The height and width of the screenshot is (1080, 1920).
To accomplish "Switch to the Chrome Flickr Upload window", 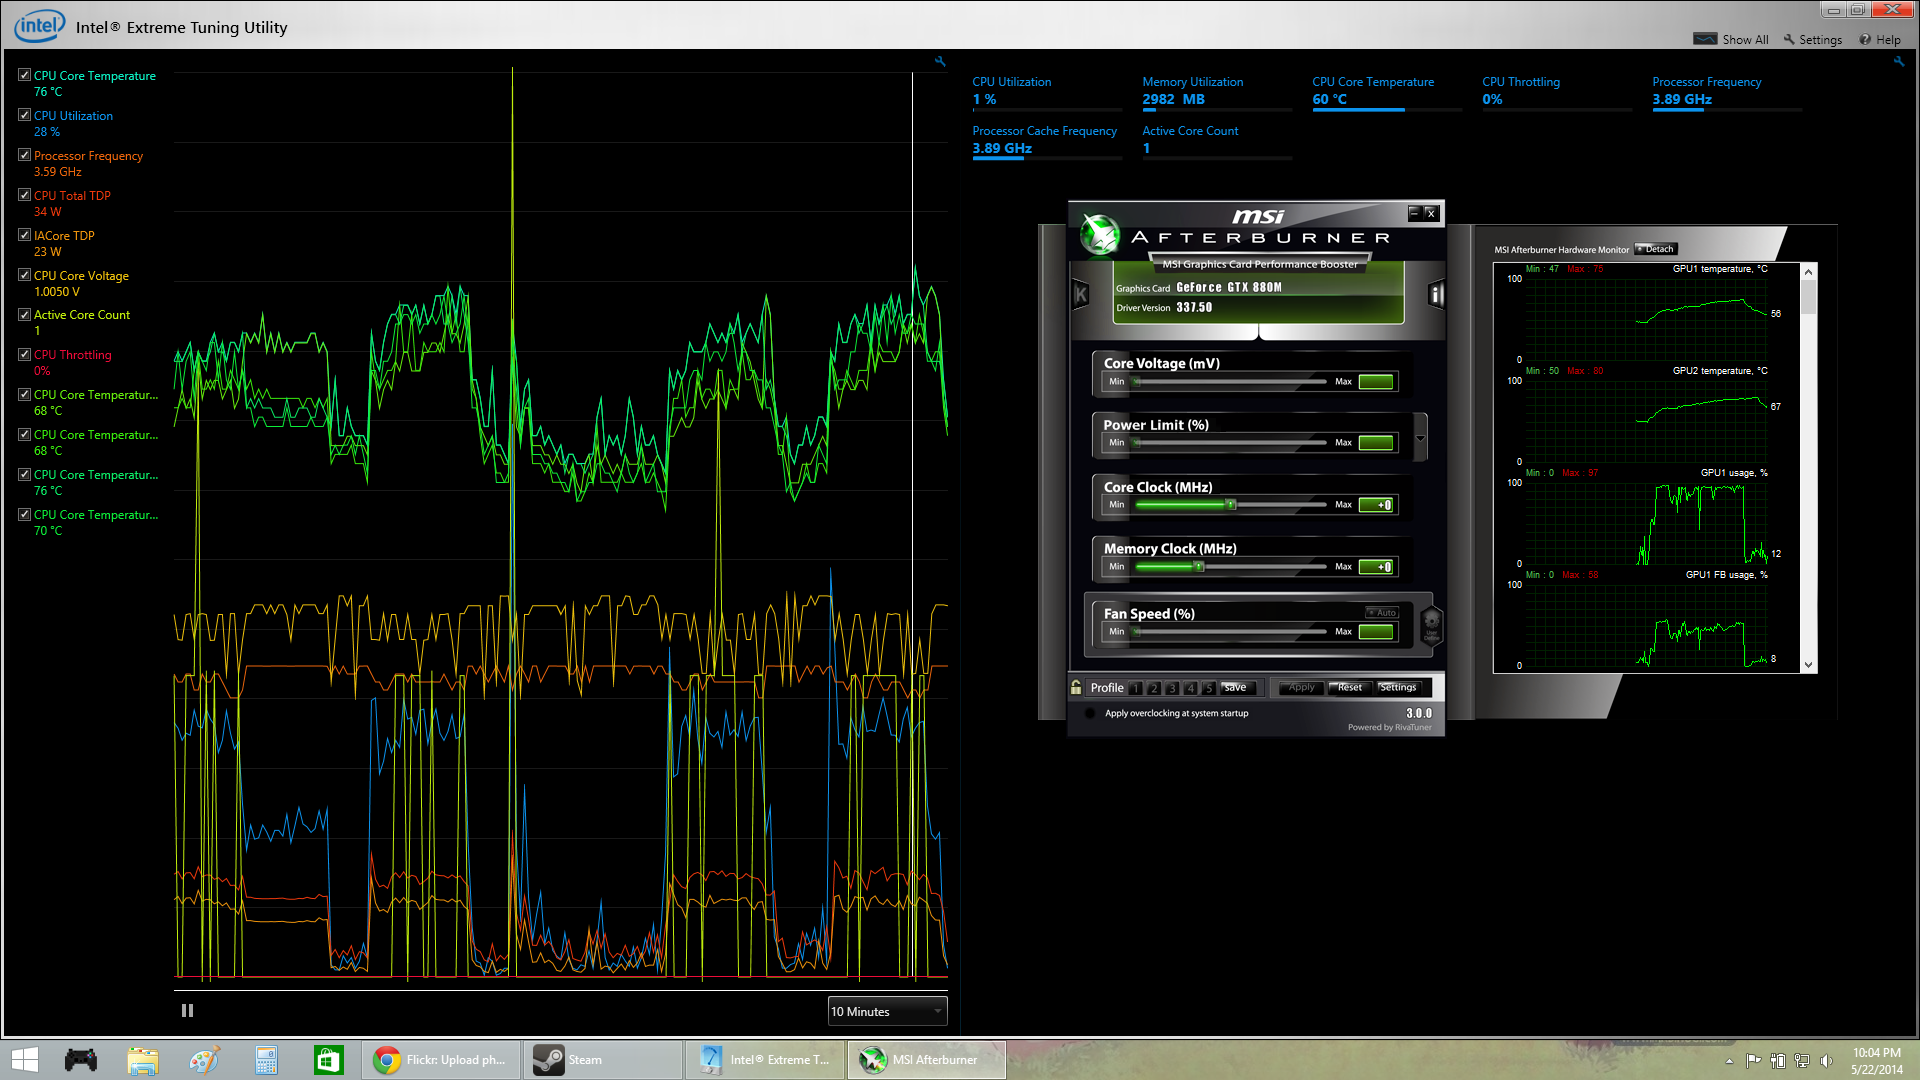I will pyautogui.click(x=441, y=1060).
